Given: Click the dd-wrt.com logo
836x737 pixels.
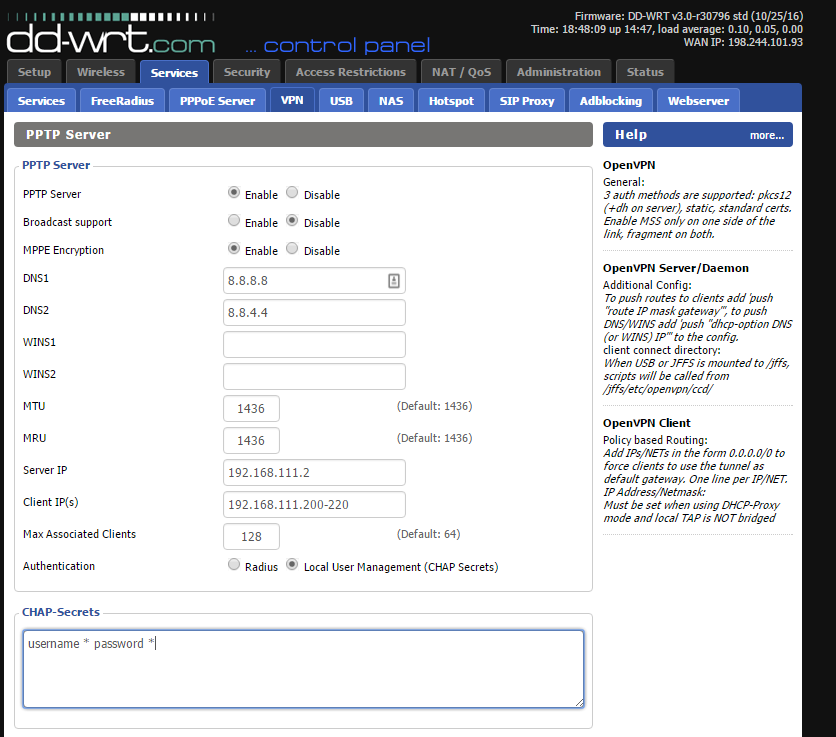Looking at the screenshot, I should tap(111, 40).
